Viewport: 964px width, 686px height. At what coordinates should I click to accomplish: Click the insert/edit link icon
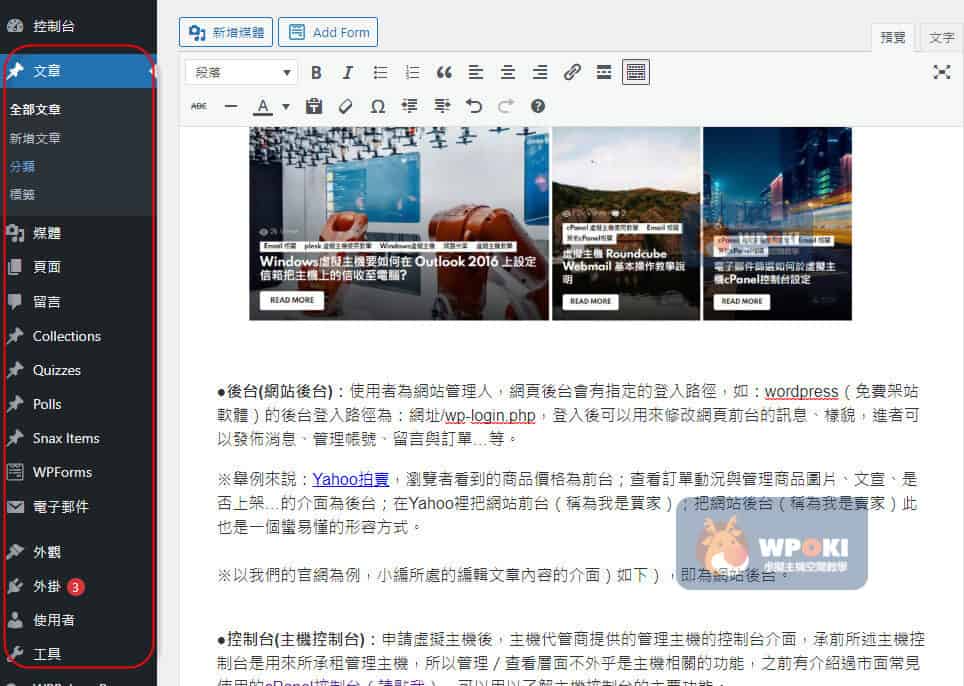click(572, 72)
